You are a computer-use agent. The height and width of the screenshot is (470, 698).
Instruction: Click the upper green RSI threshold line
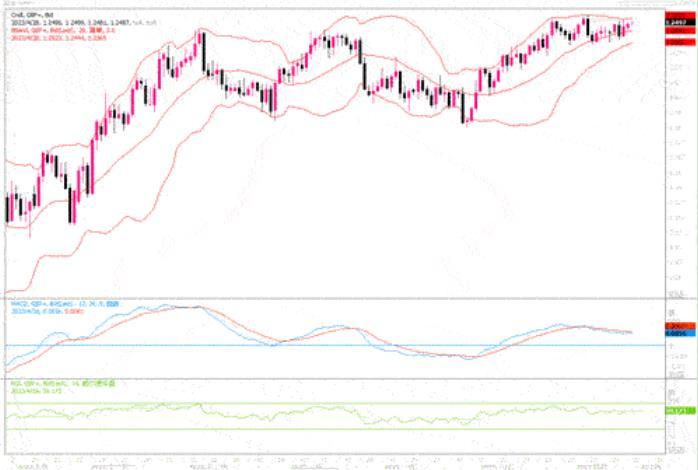point(335,403)
